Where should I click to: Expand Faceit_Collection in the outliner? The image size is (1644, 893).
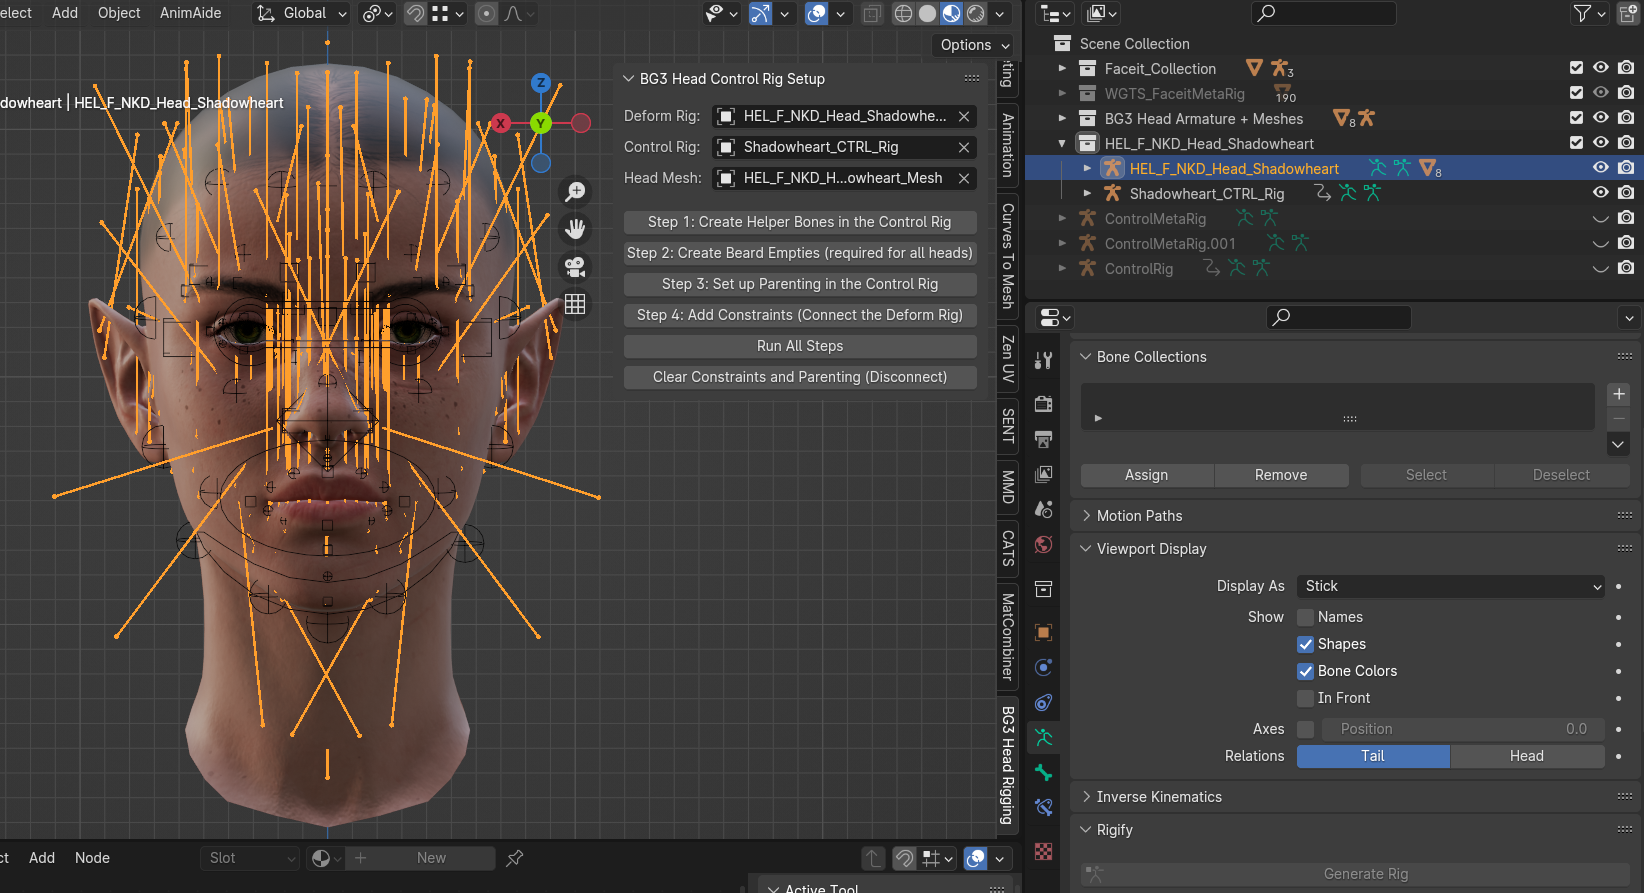pyautogui.click(x=1062, y=68)
